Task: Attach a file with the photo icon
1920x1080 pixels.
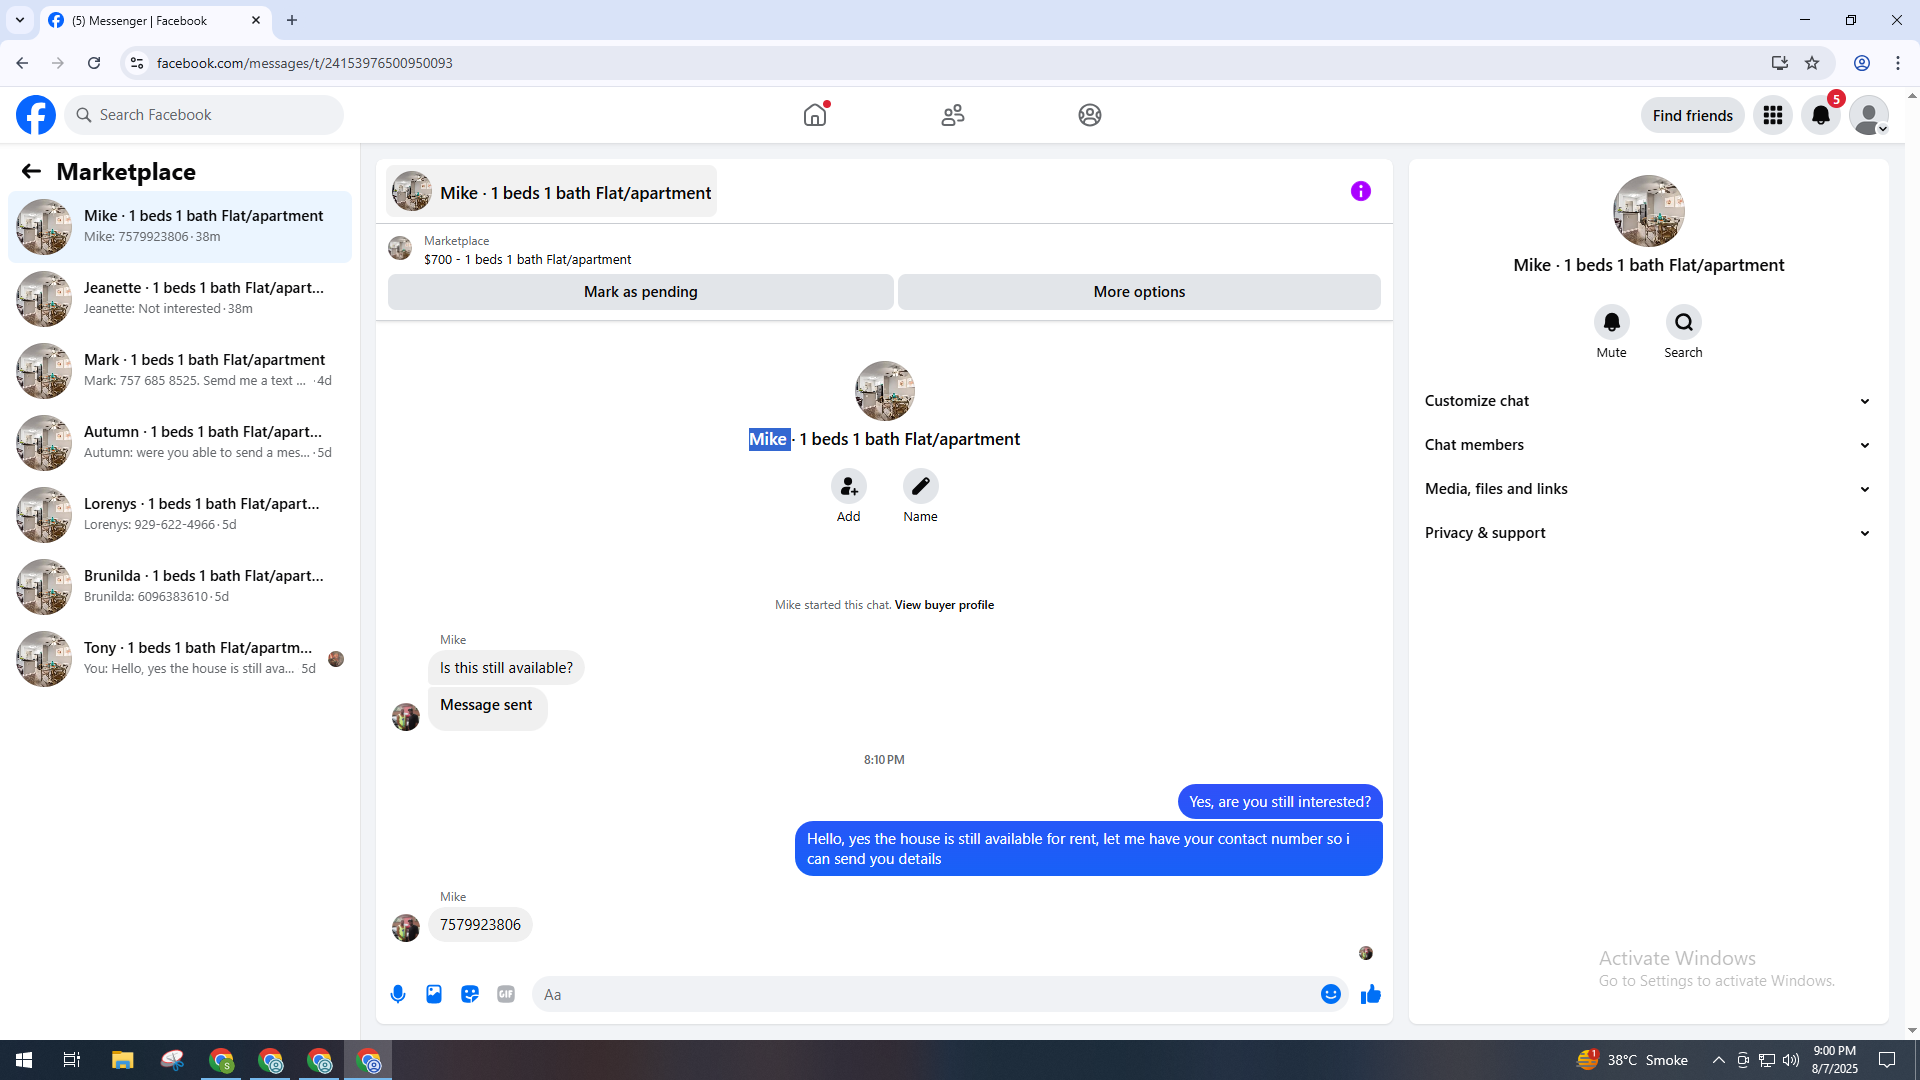Action: [434, 994]
